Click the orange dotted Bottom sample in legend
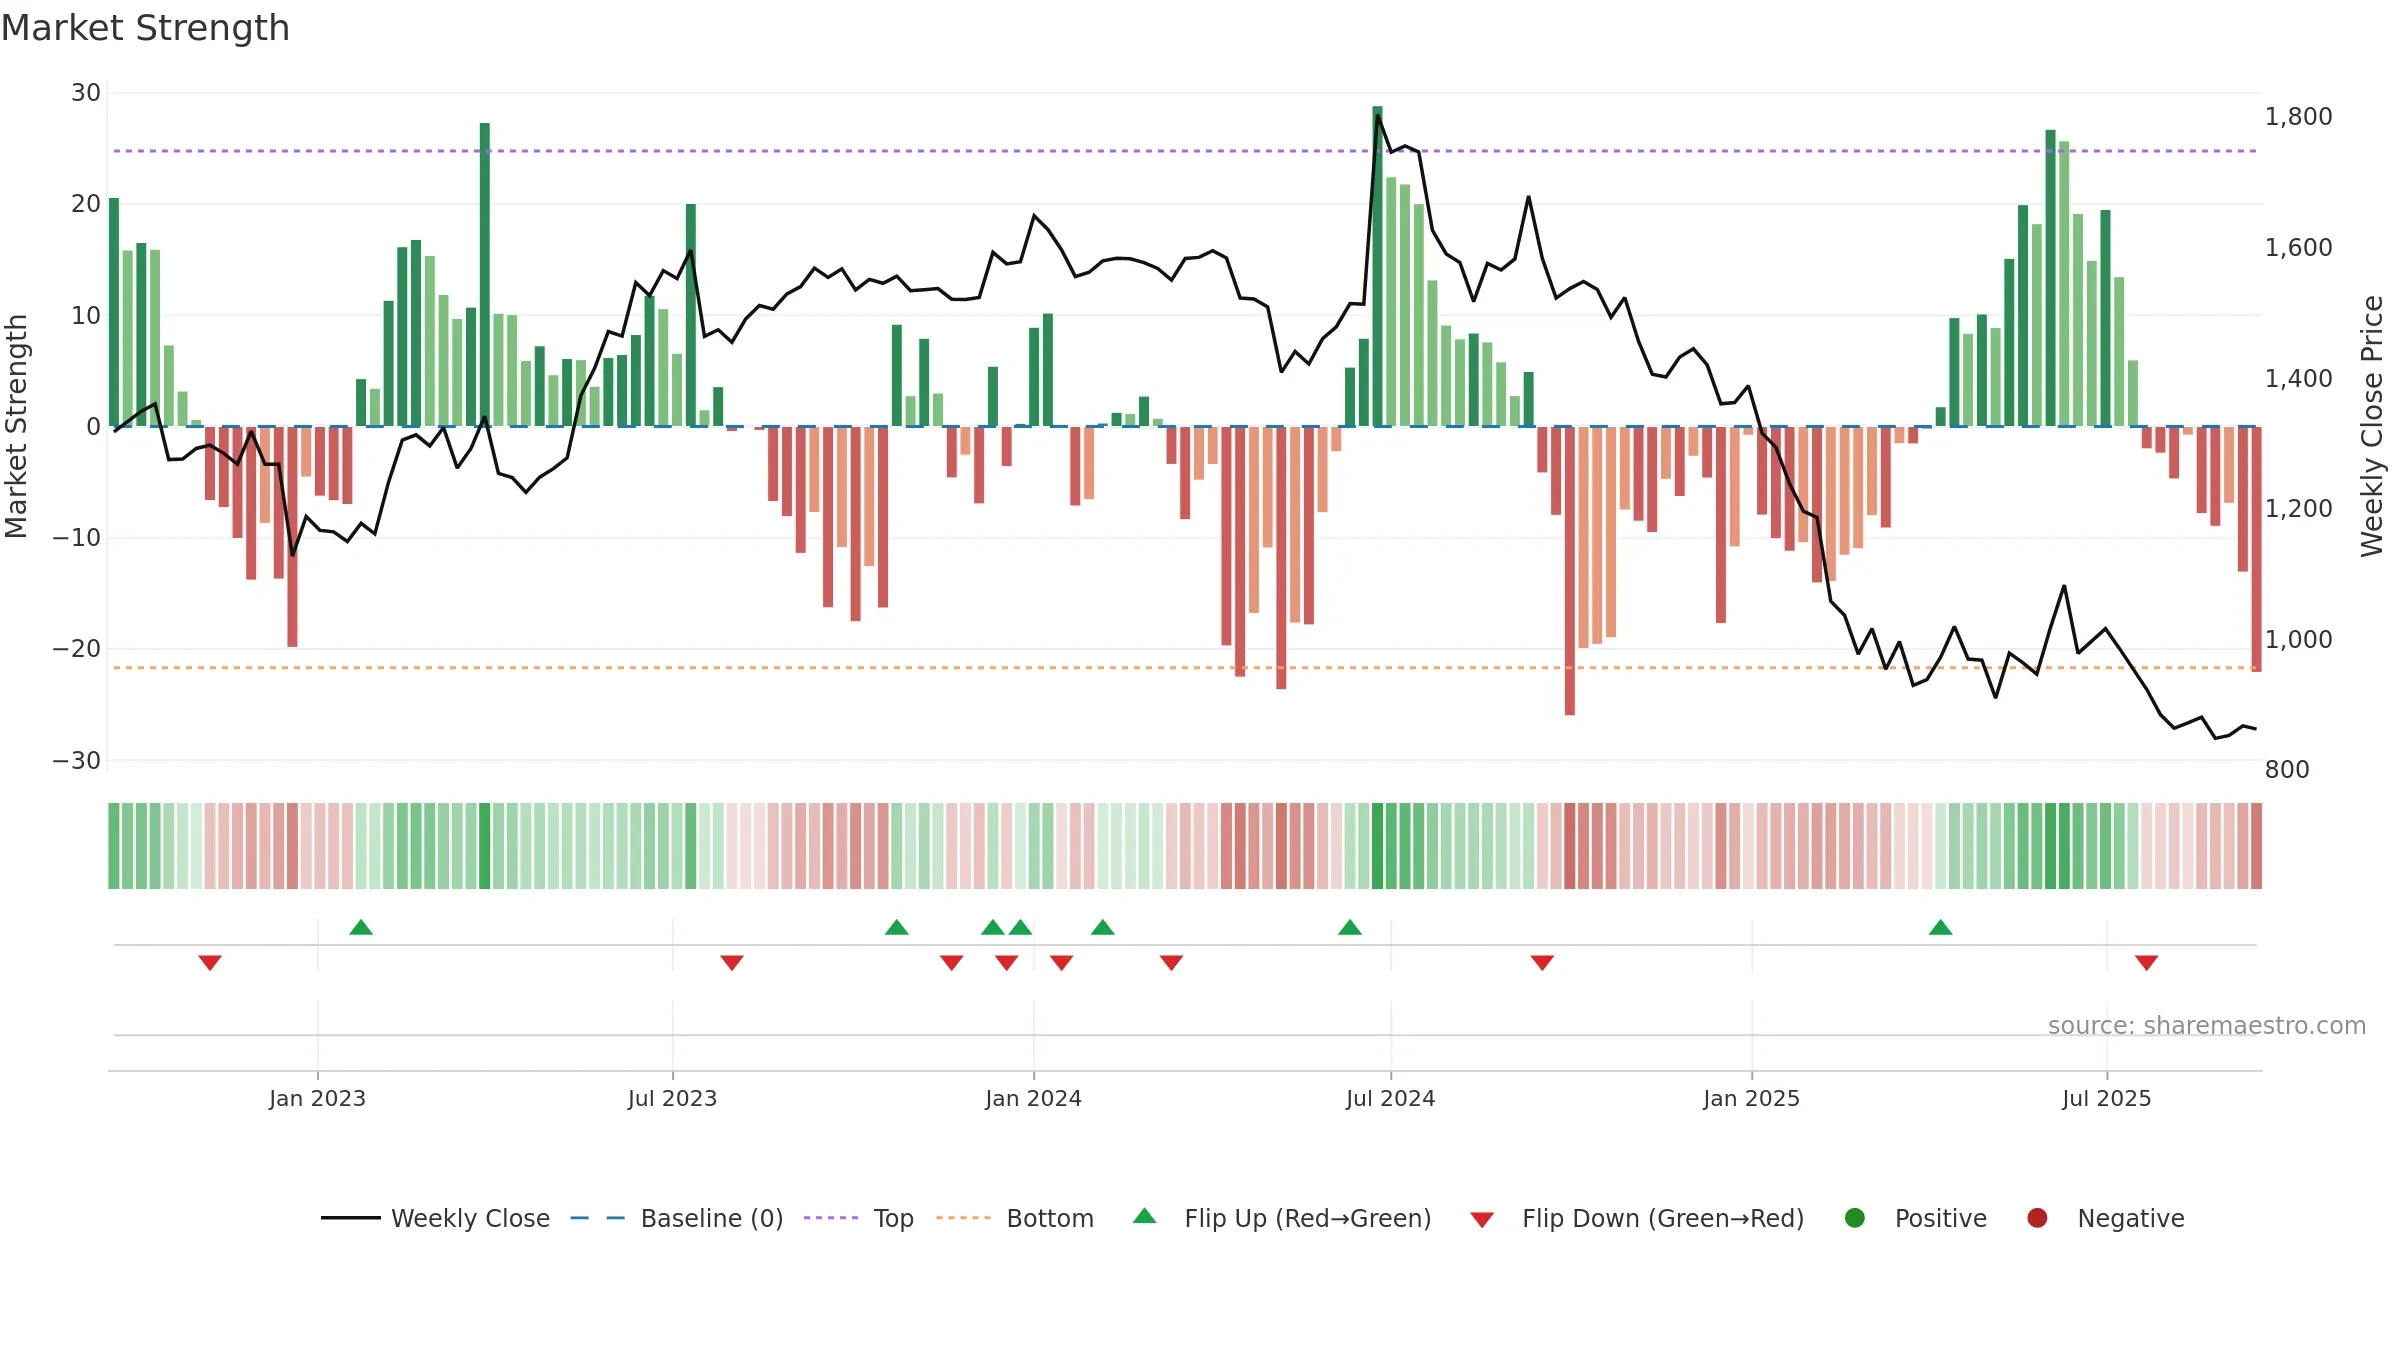Image resolution: width=2400 pixels, height=1350 pixels. tap(964, 1218)
